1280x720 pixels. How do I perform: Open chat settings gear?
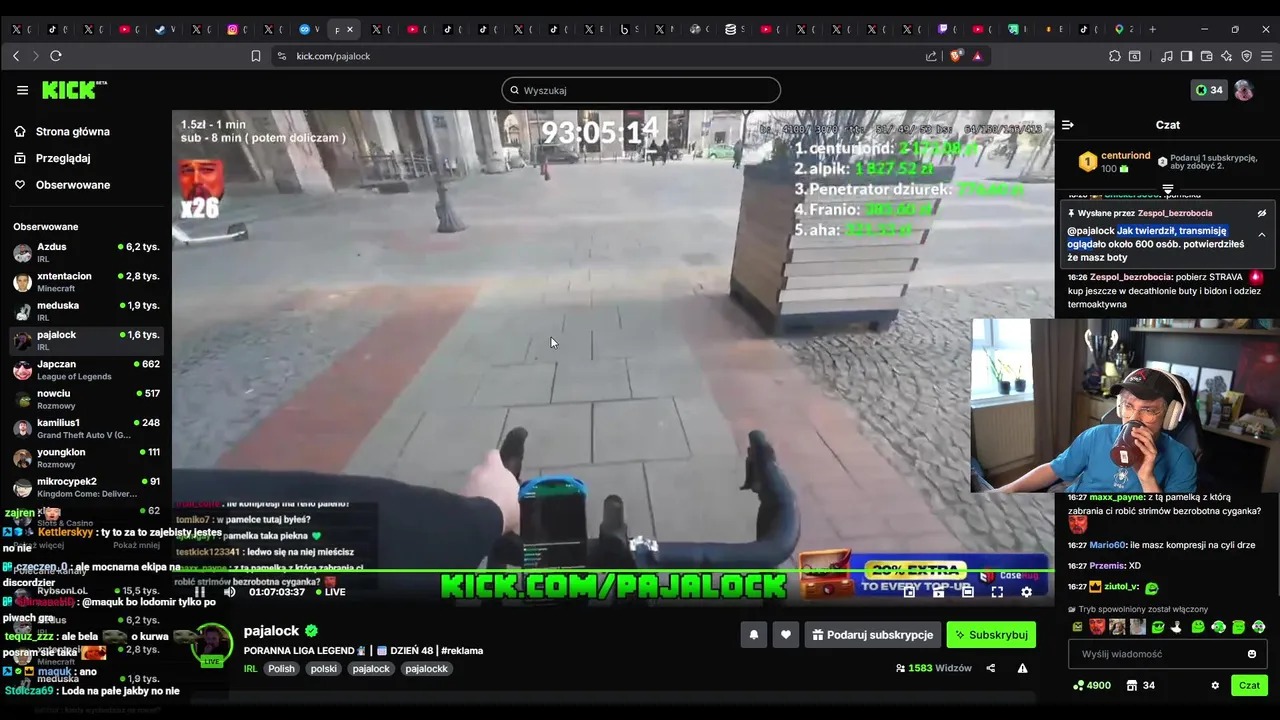tap(1215, 685)
